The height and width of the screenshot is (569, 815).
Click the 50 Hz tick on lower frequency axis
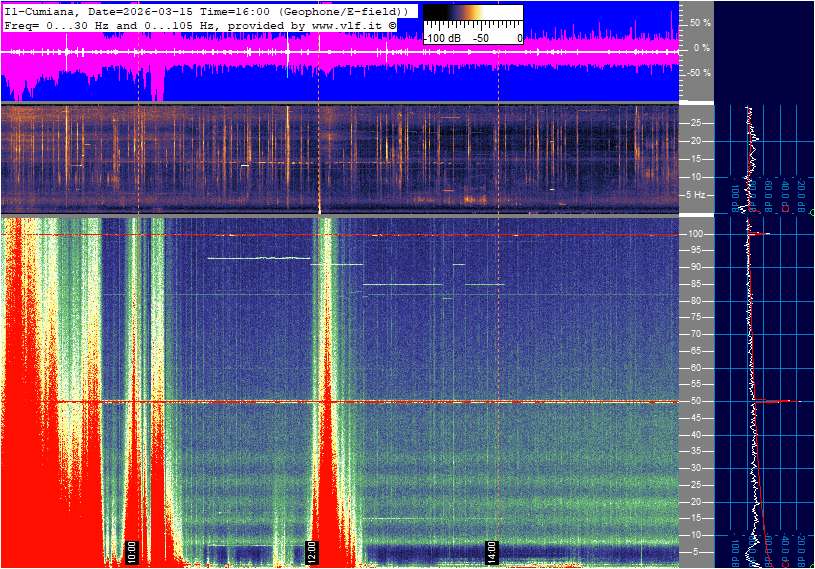(x=696, y=401)
